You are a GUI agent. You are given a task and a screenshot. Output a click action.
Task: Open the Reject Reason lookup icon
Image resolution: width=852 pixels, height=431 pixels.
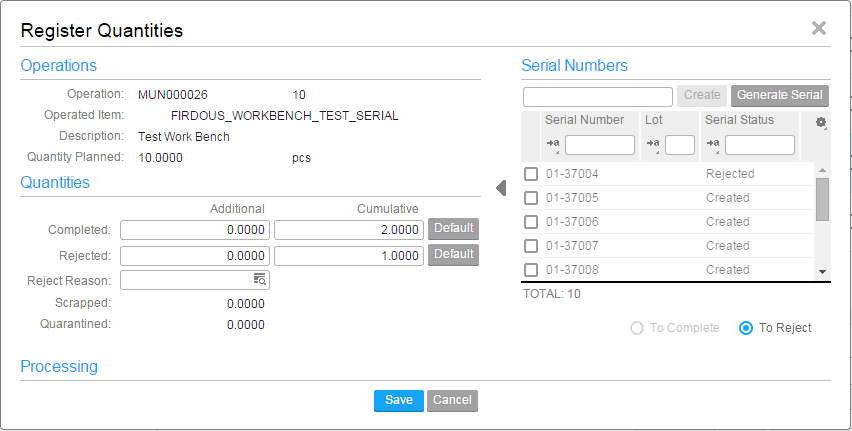pyautogui.click(x=259, y=280)
